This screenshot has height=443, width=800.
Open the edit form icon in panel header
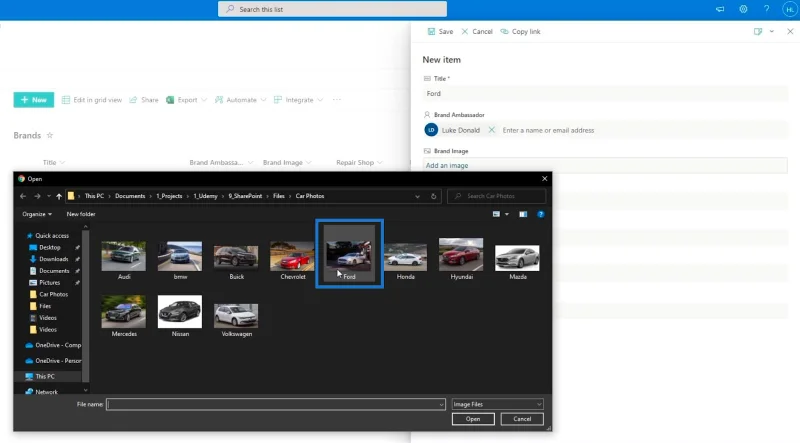(x=758, y=32)
